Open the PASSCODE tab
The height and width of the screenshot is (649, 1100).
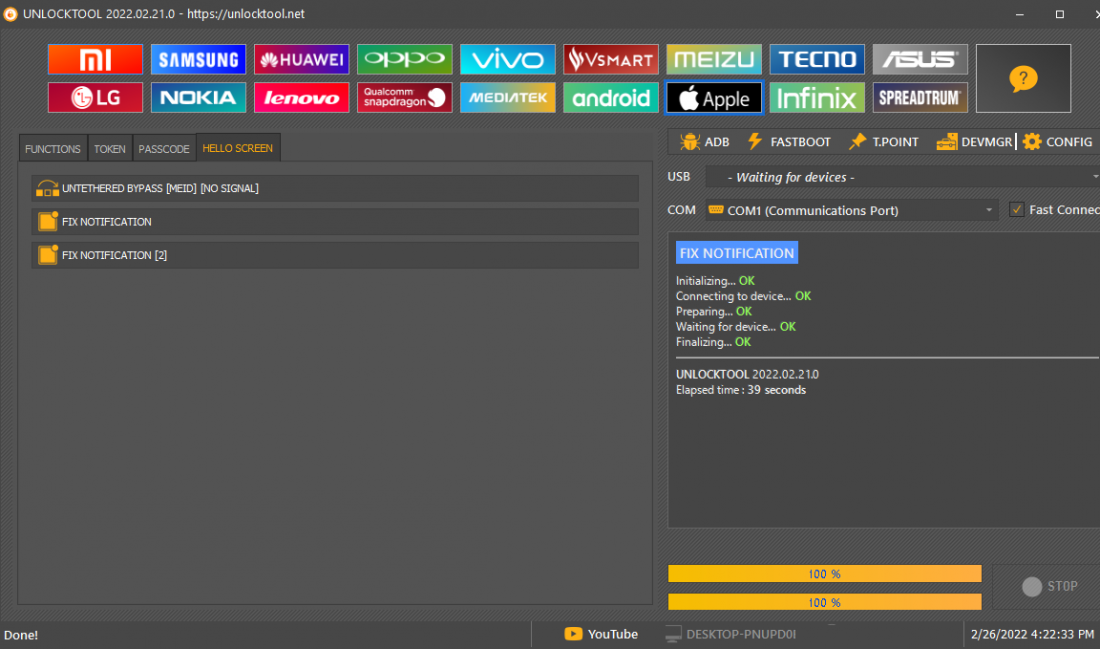pos(164,149)
